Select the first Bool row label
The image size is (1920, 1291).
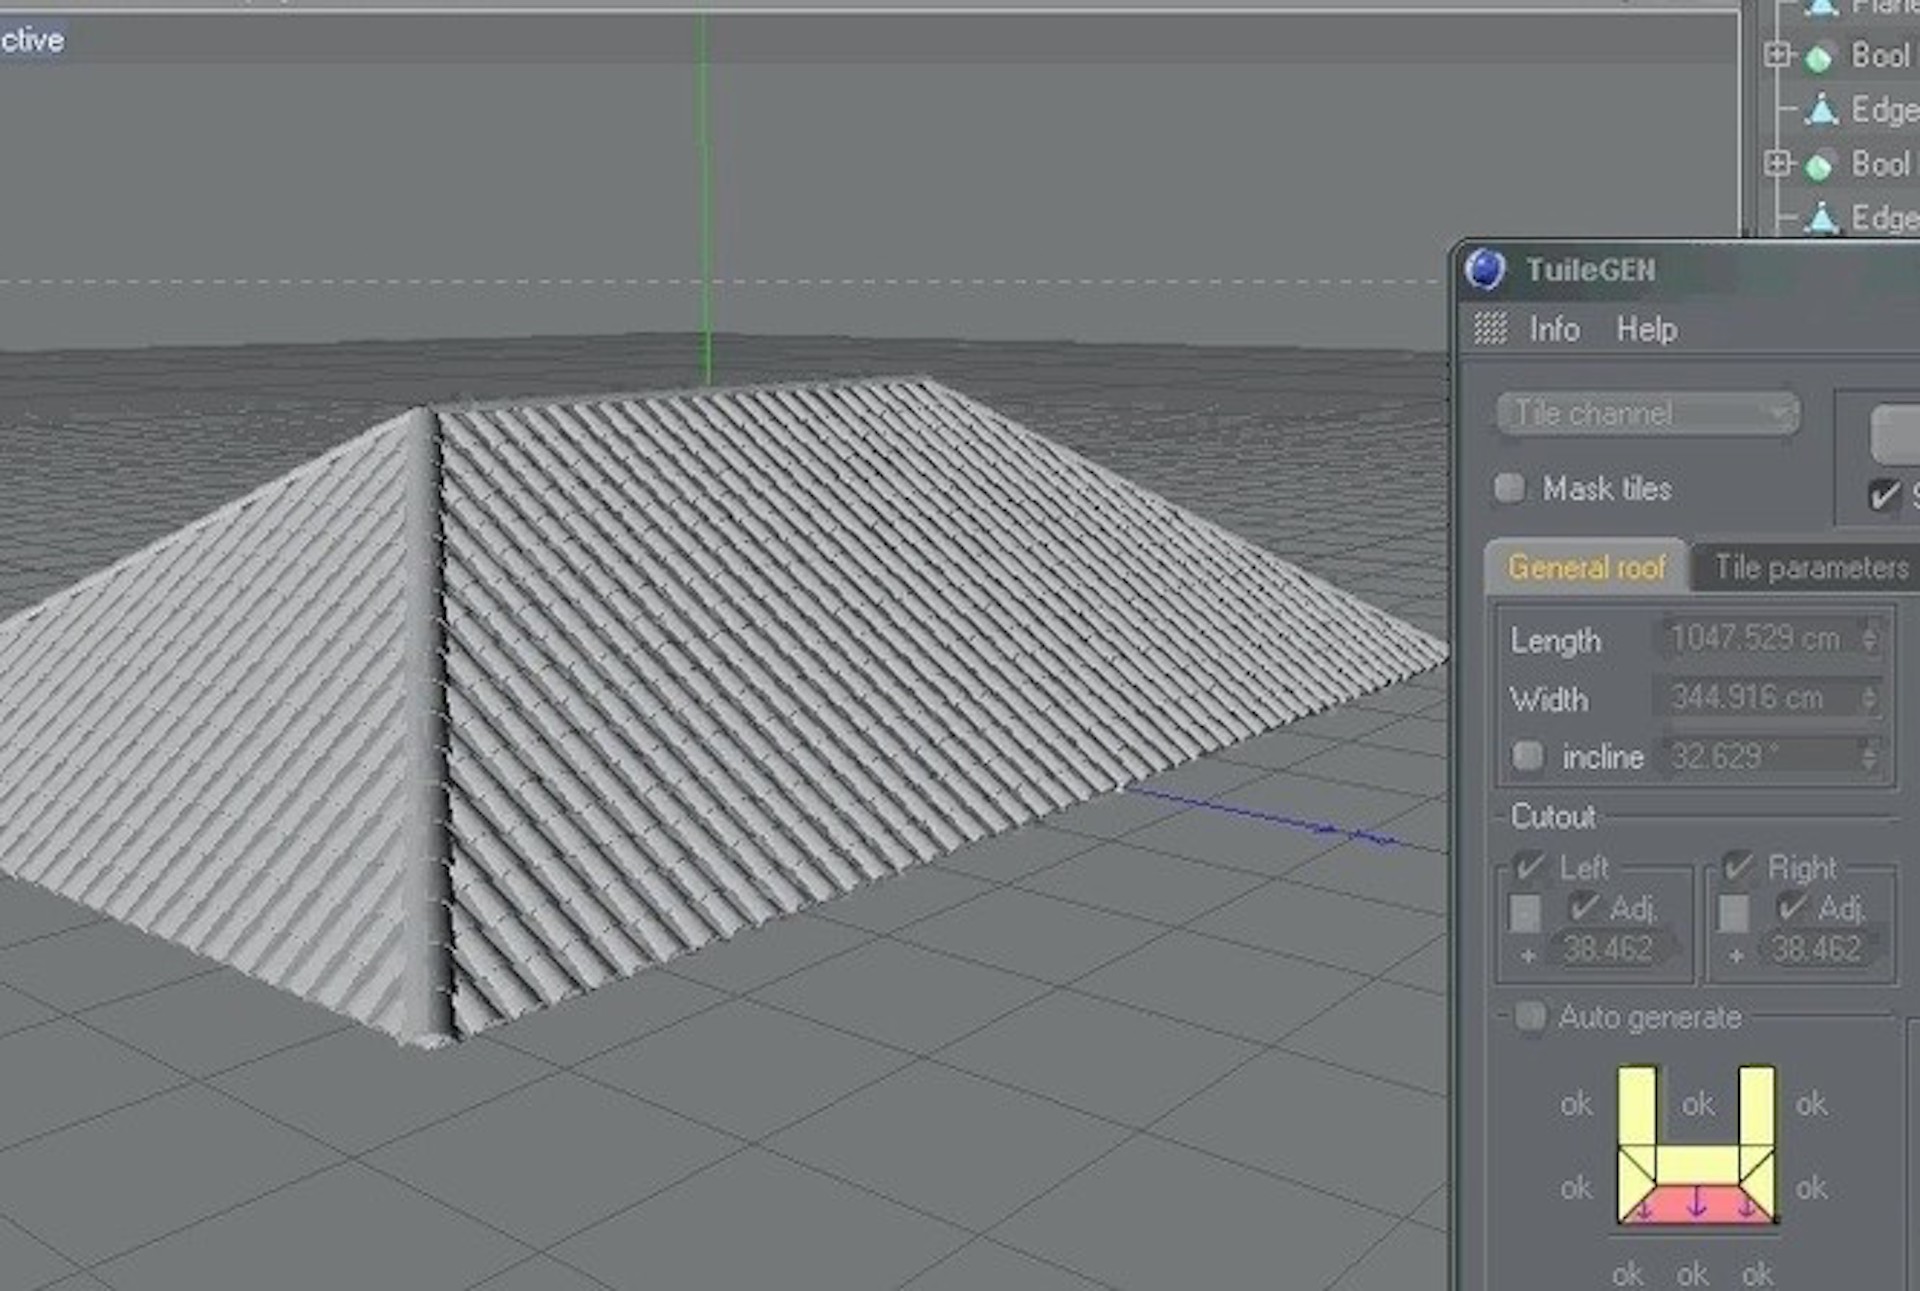pyautogui.click(x=1880, y=56)
